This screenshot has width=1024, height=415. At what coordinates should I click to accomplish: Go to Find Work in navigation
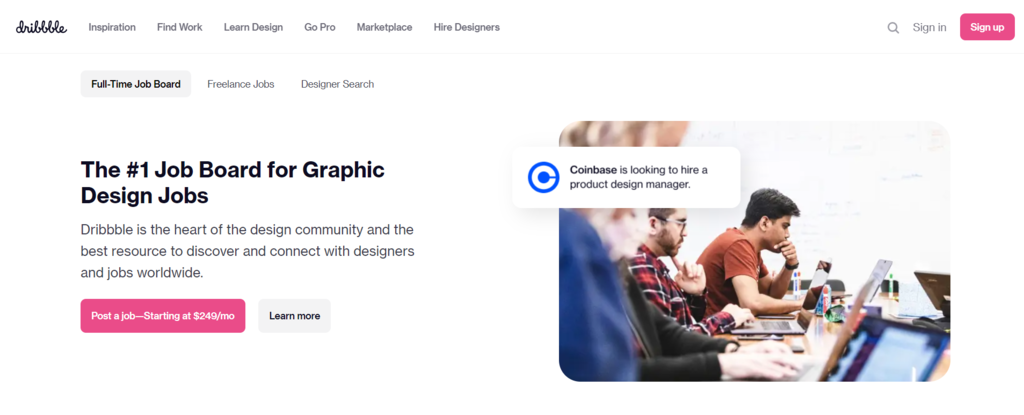(x=179, y=27)
